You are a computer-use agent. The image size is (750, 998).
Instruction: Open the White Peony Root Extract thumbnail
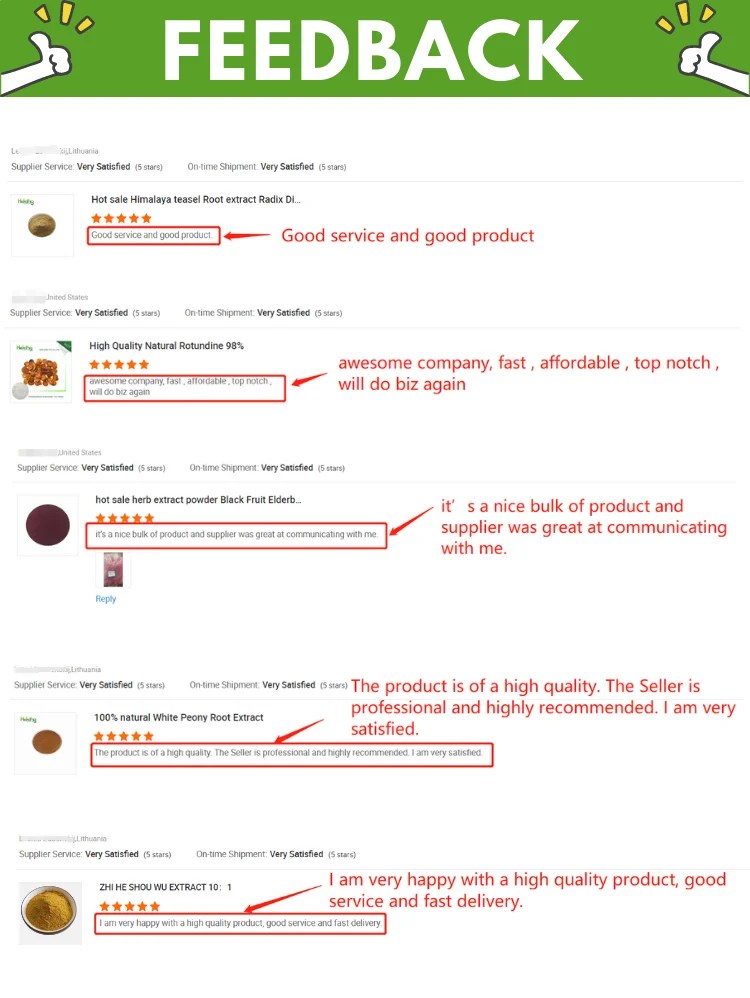45,742
